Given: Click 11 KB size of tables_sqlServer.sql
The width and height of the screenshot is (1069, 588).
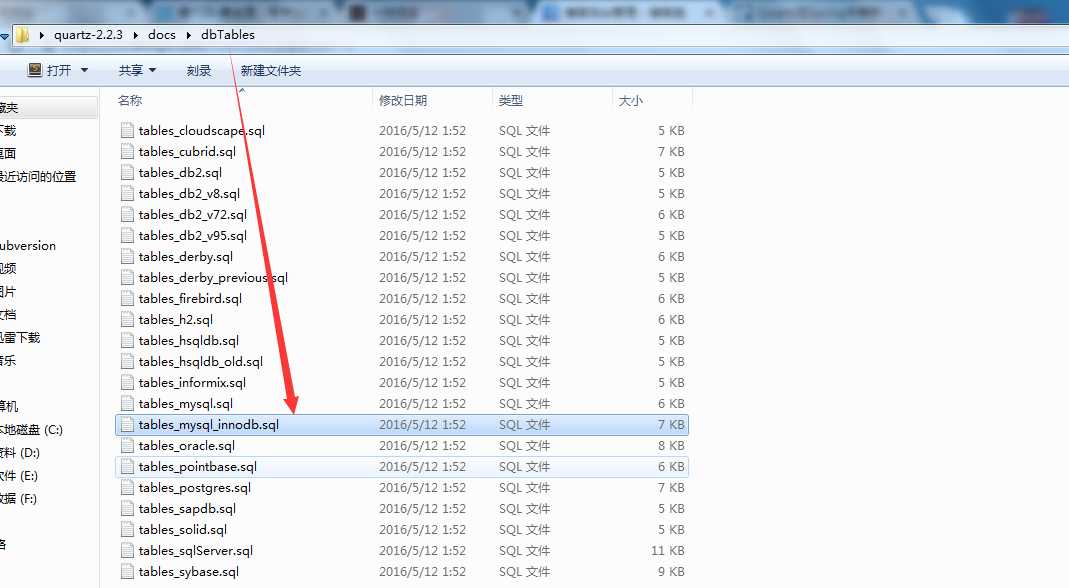Looking at the screenshot, I should tap(667, 550).
